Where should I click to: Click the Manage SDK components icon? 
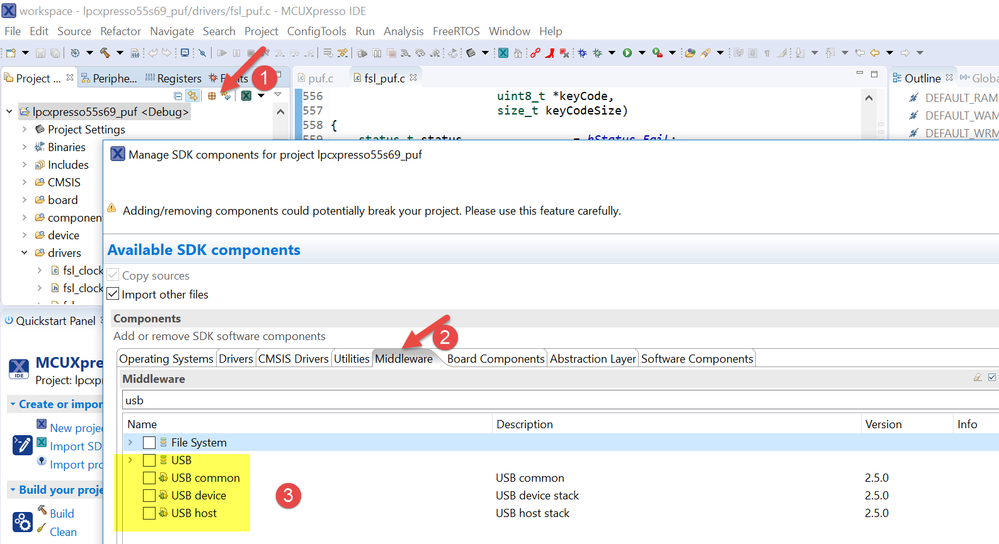click(x=226, y=96)
